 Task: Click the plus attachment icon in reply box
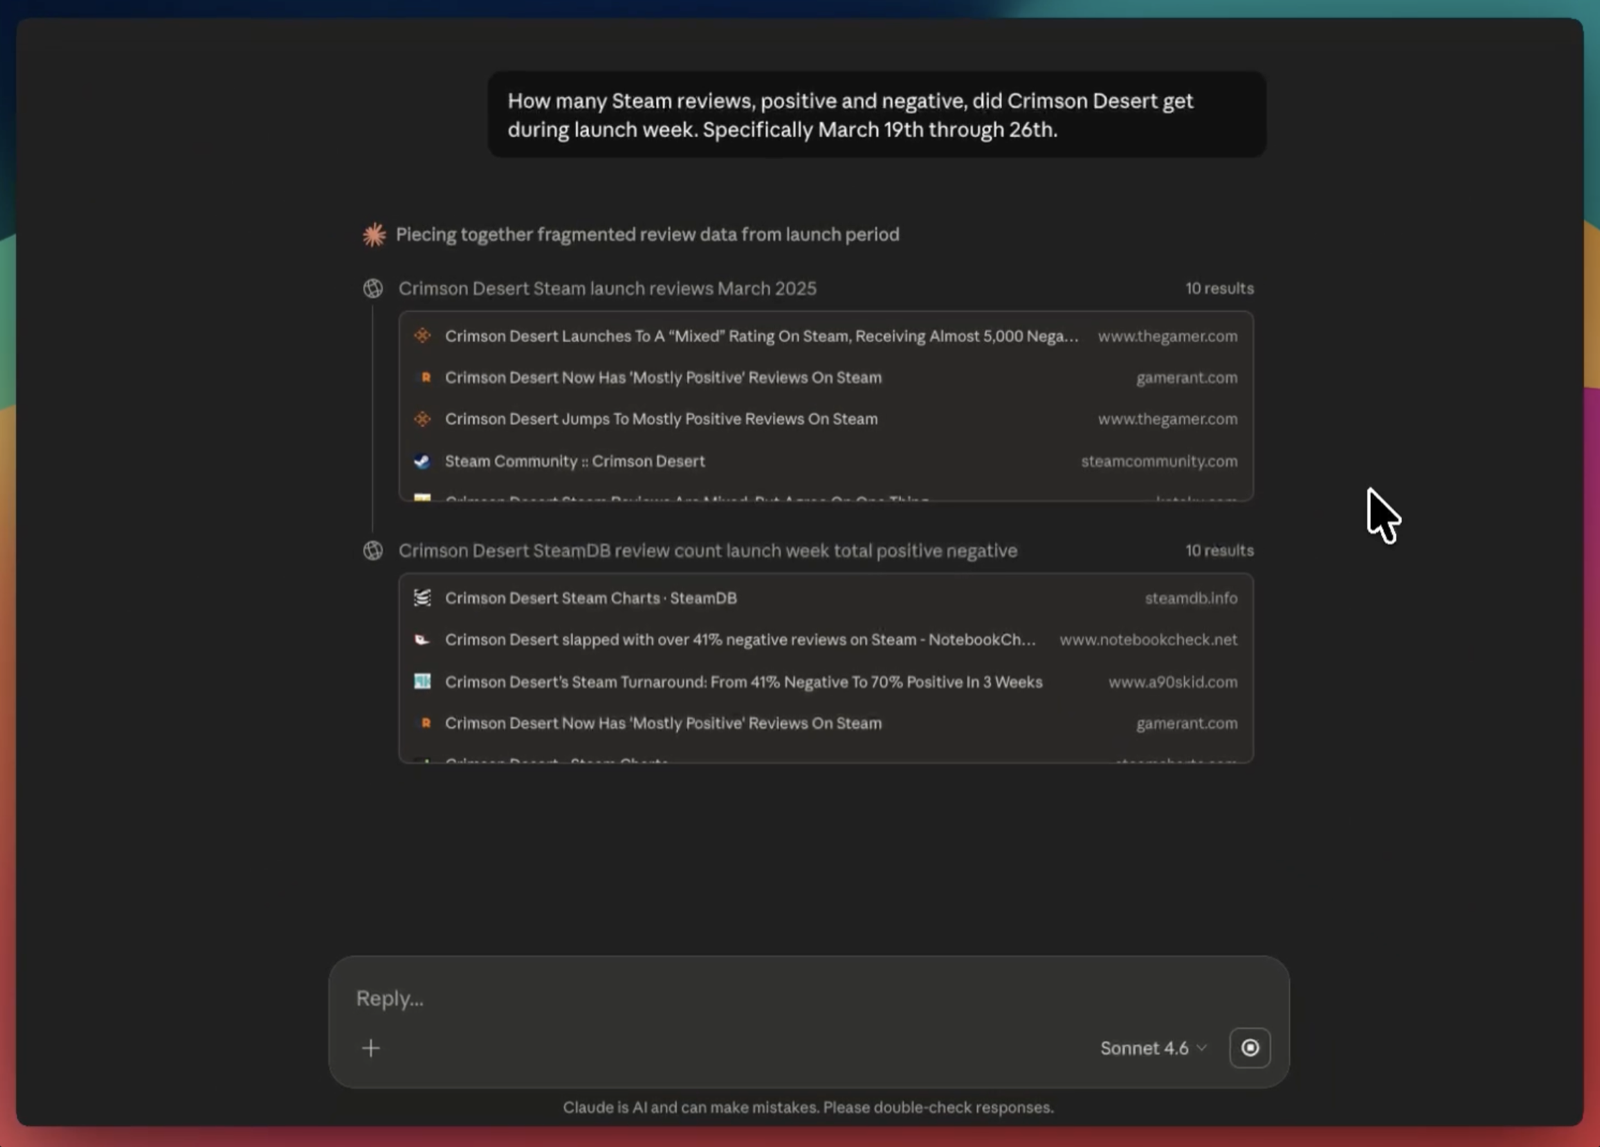371,1048
